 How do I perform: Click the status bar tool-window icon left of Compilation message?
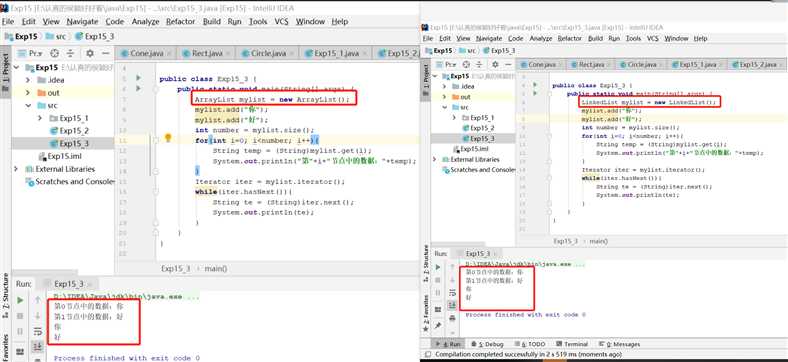click(427, 354)
